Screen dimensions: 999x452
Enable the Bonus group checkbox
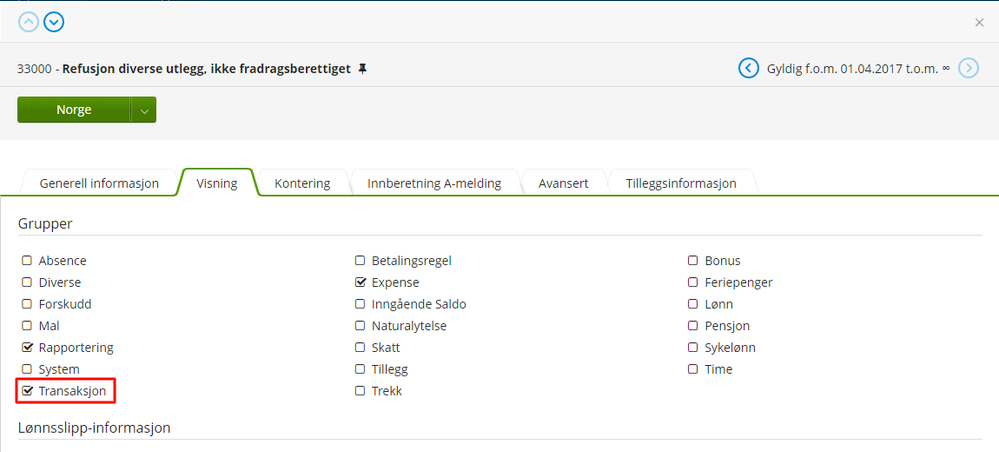point(693,261)
